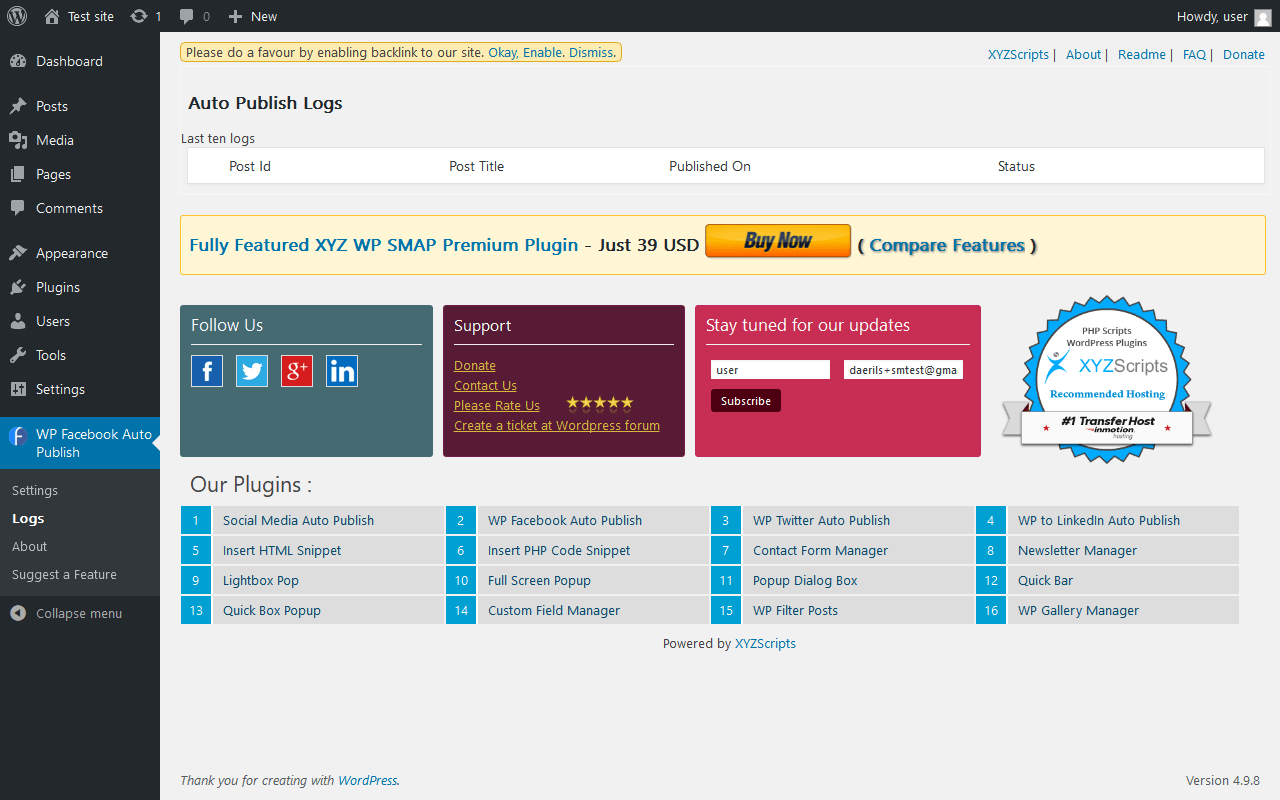Screen dimensions: 1280x800
Task: Click the user avatar next to Howdy
Action: pos(1263,16)
